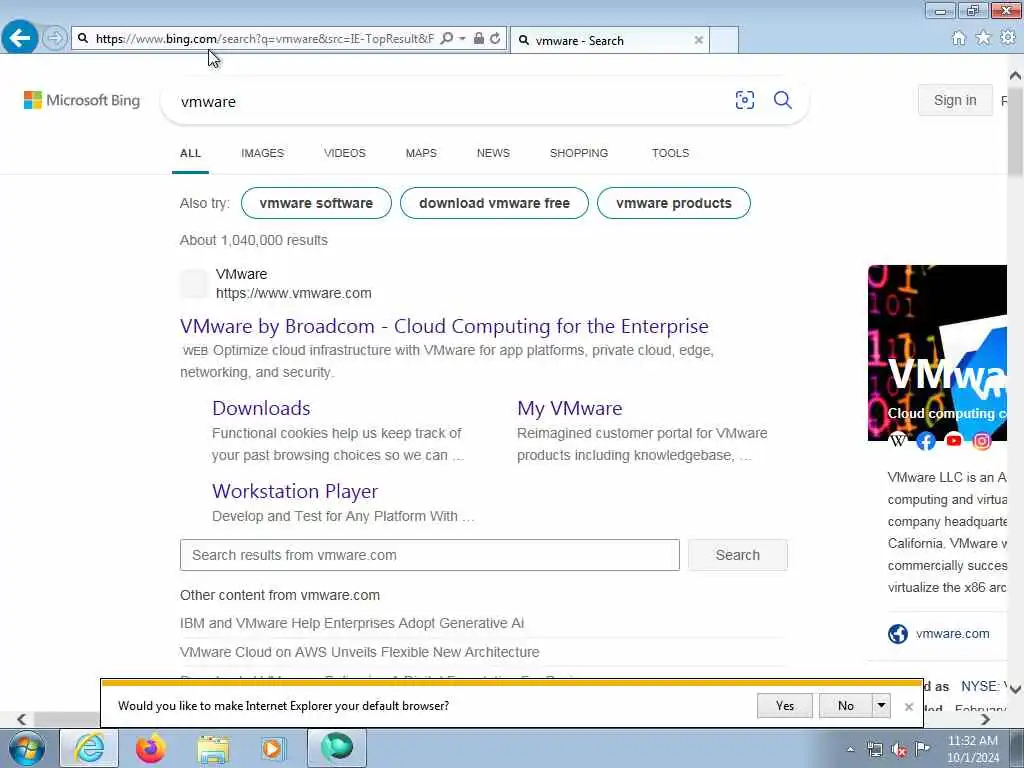The height and width of the screenshot is (768, 1024).
Task: Click the address bar search magnifier icon
Action: click(x=447, y=39)
